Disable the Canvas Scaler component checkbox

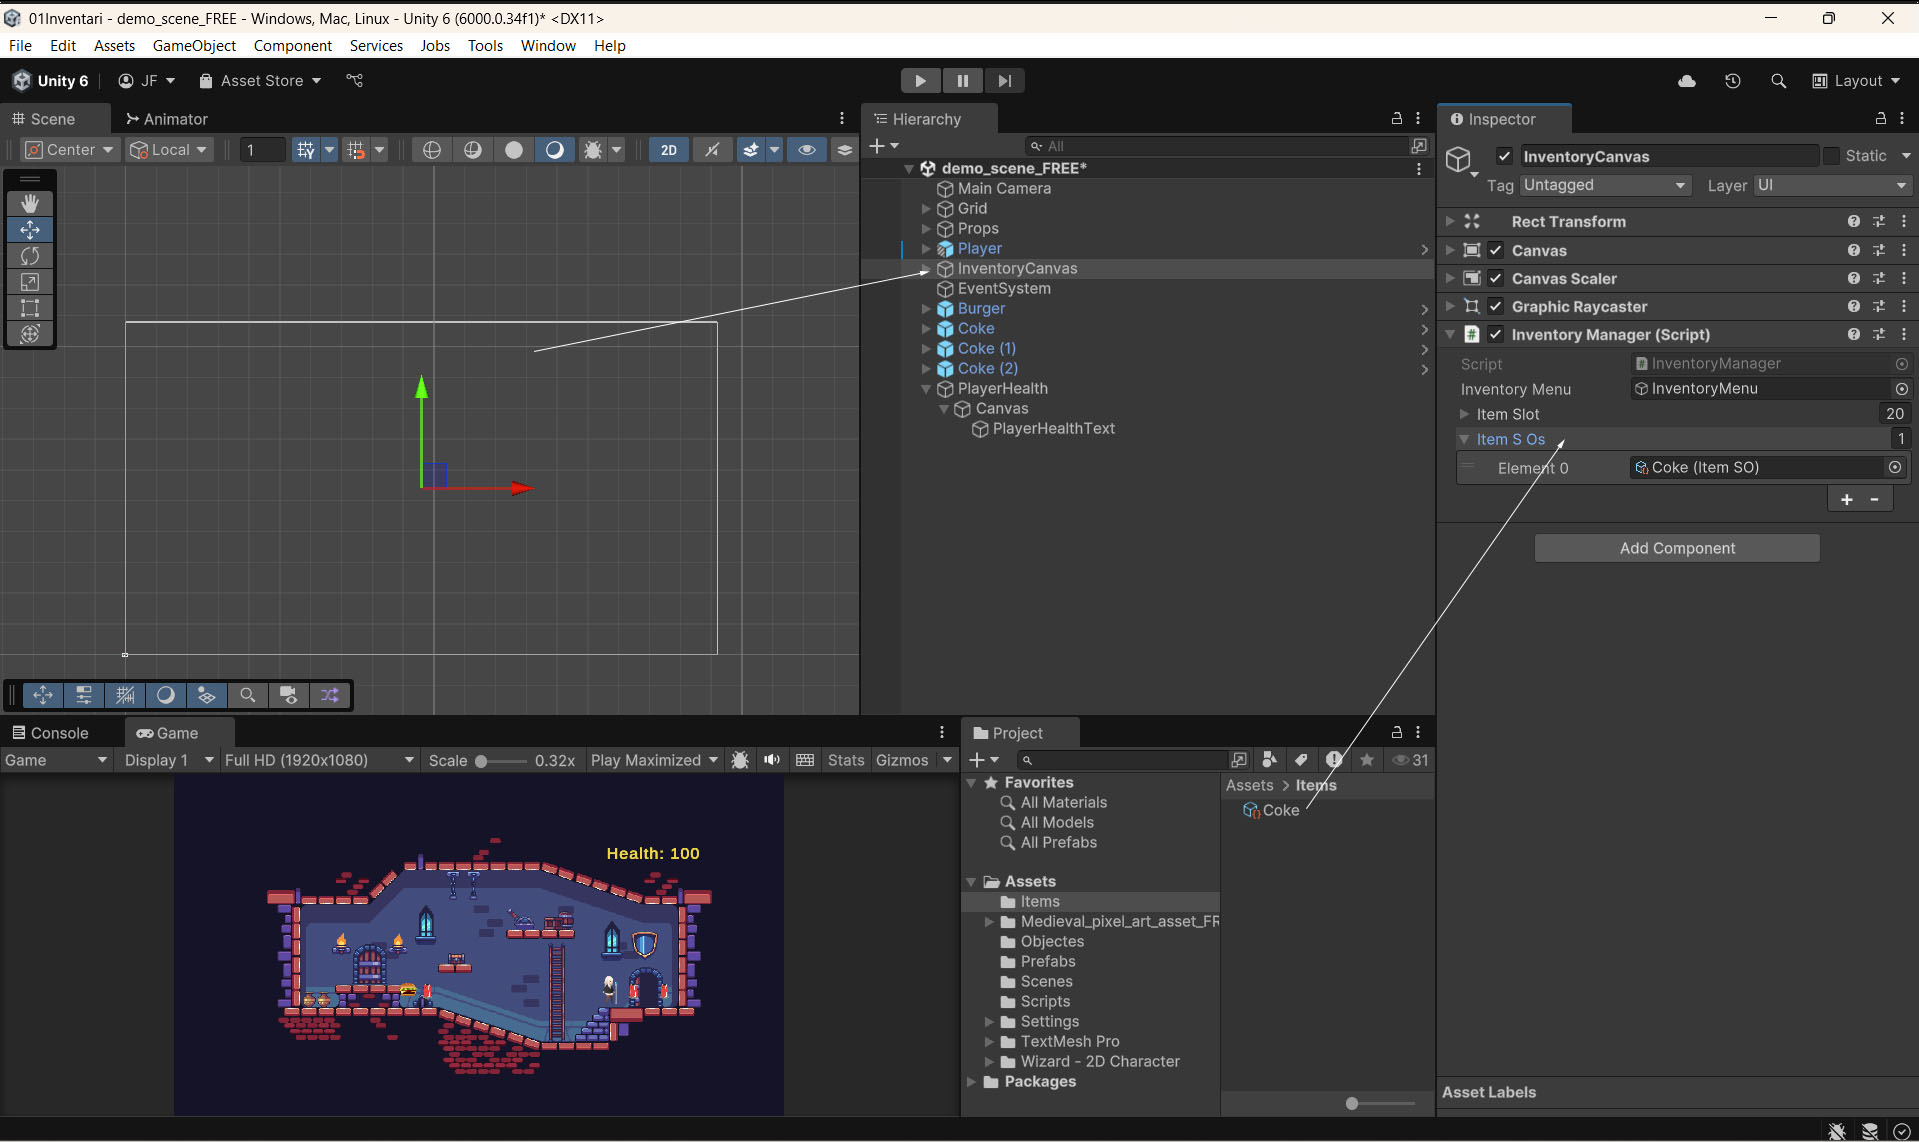(1495, 279)
